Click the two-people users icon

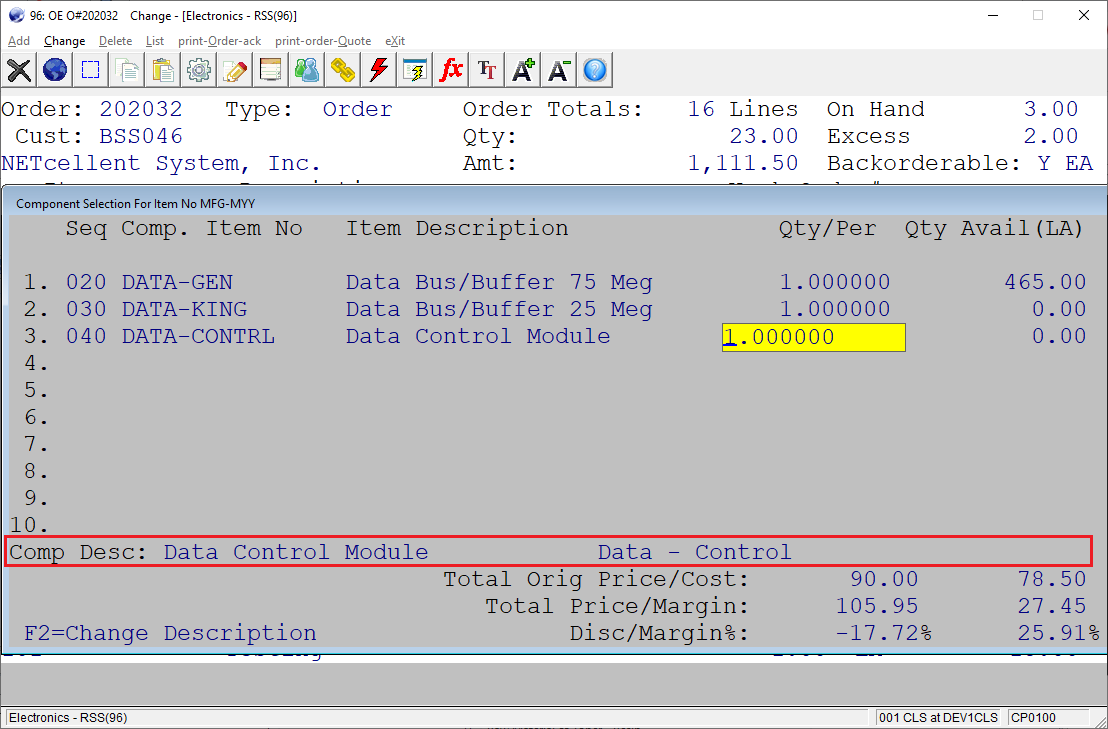(307, 70)
